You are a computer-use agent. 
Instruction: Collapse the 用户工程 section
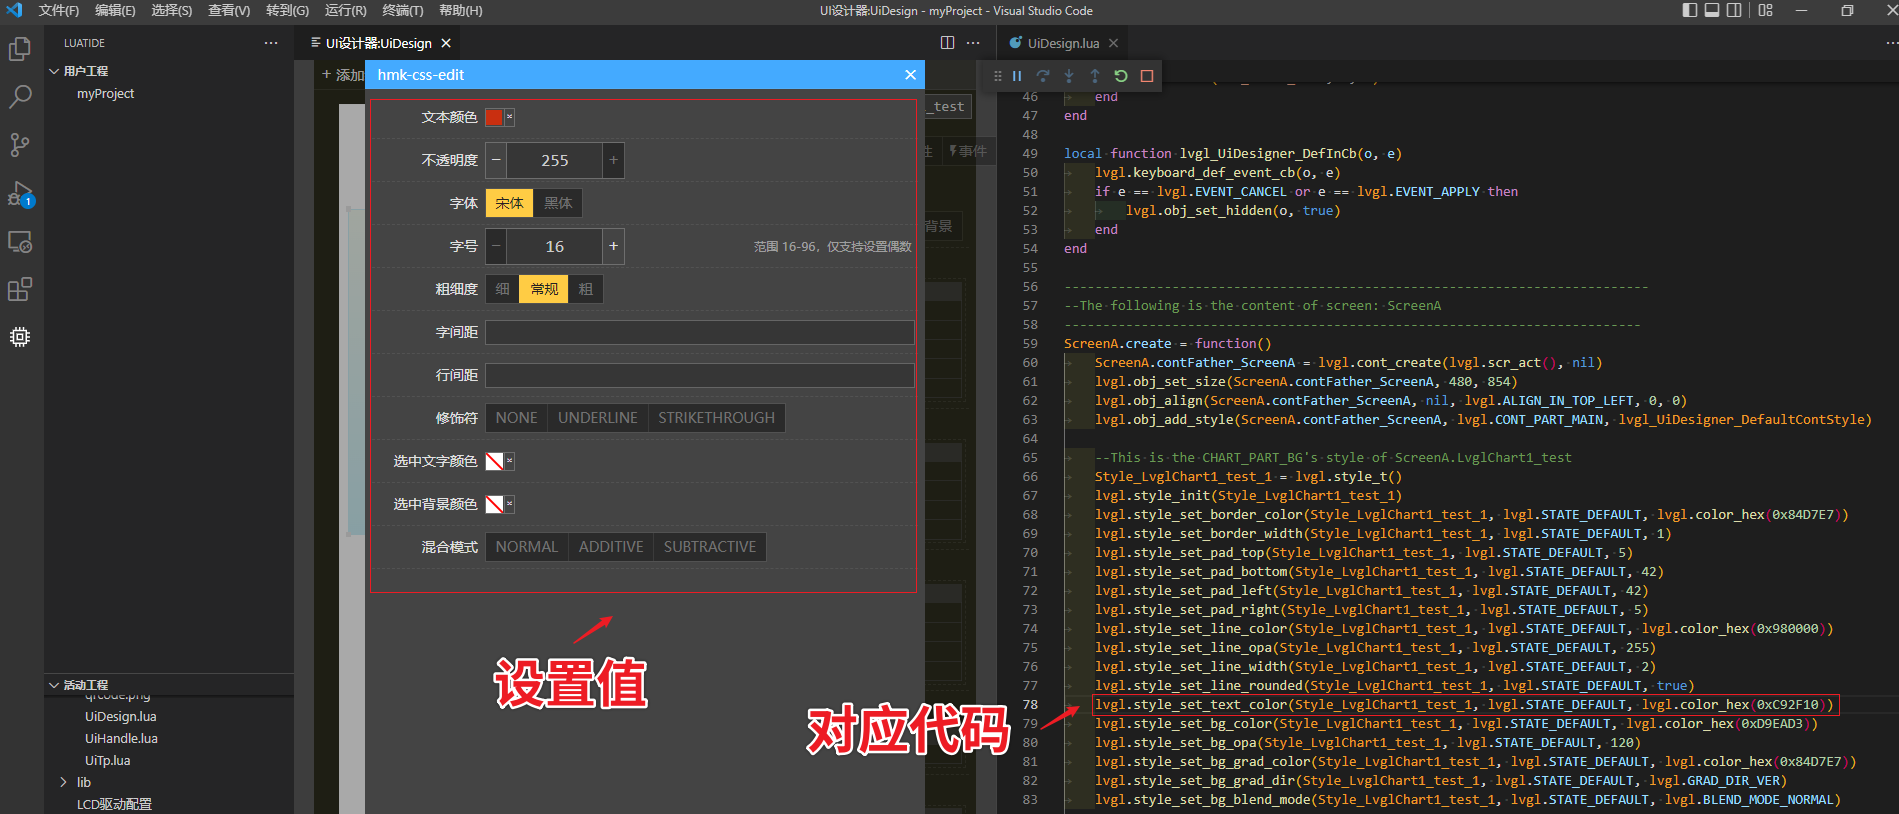(54, 71)
